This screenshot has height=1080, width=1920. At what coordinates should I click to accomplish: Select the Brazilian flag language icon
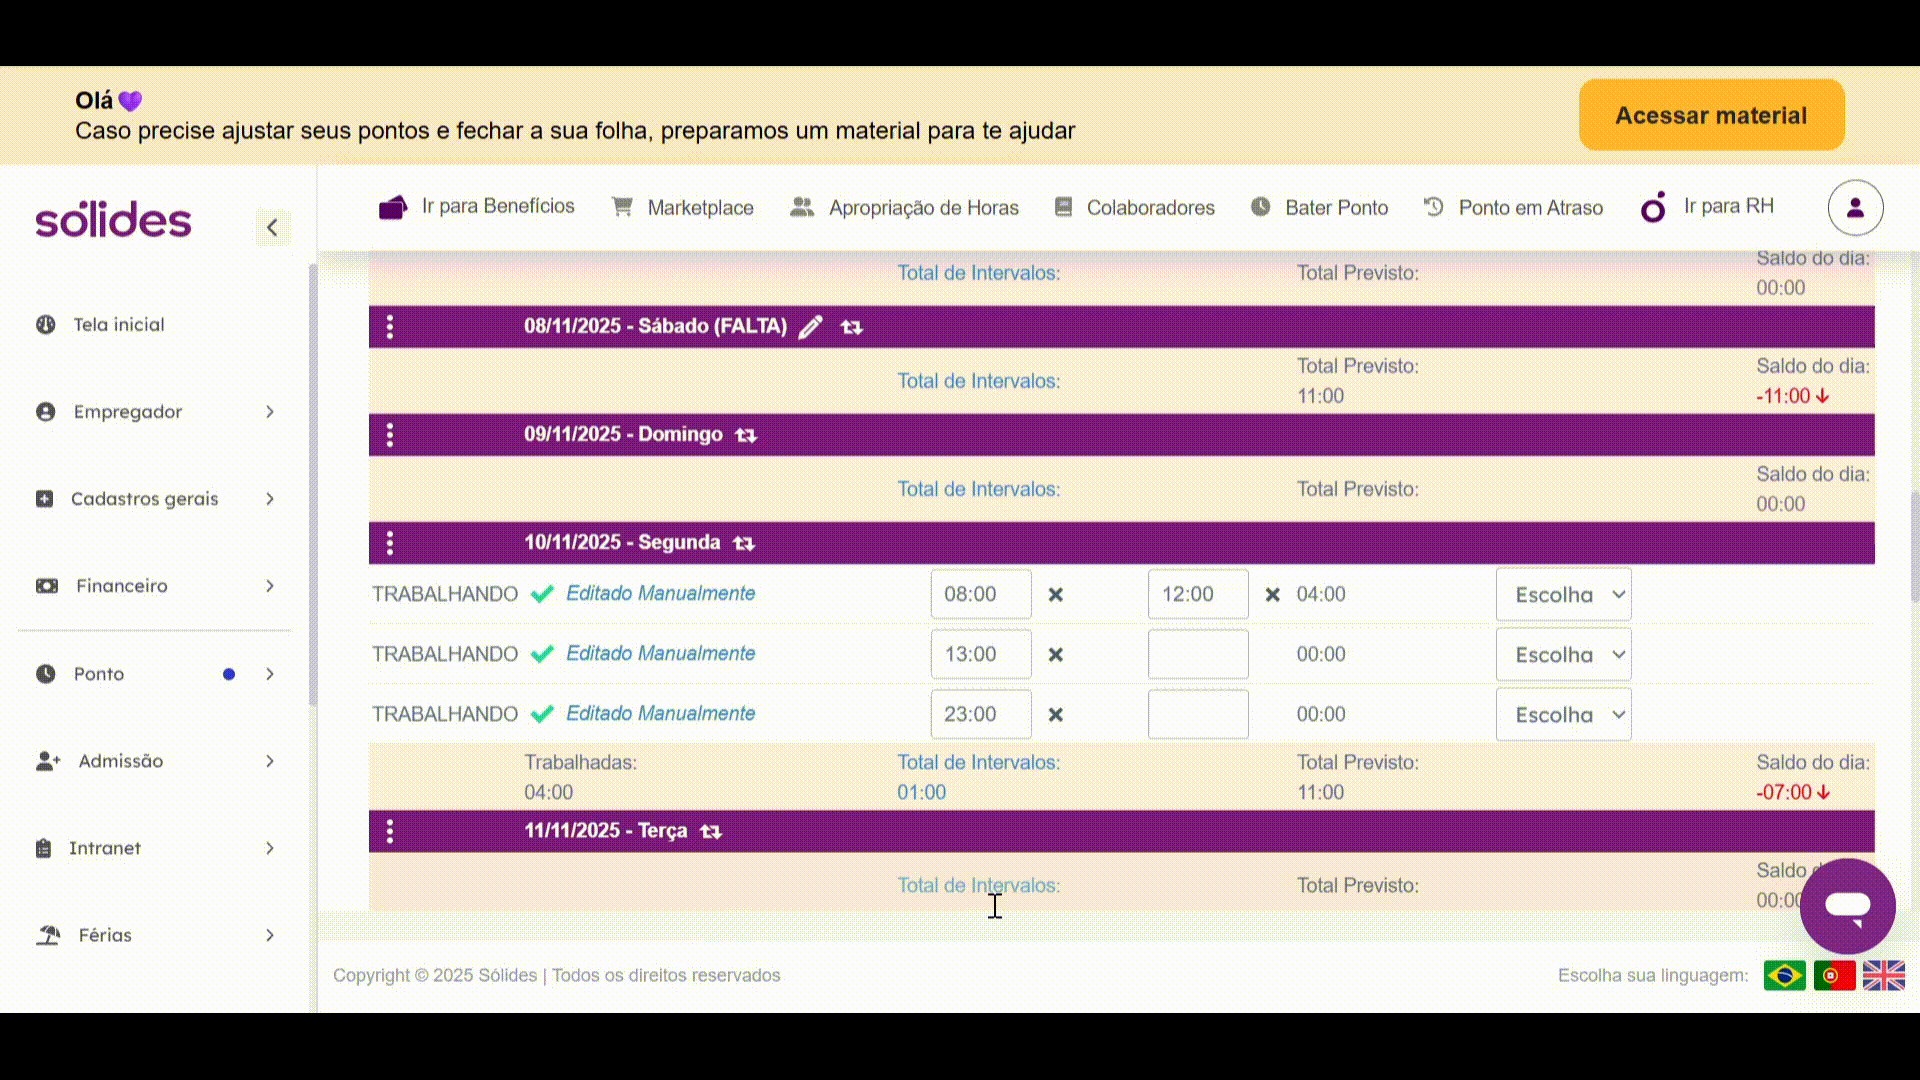pyautogui.click(x=1785, y=975)
